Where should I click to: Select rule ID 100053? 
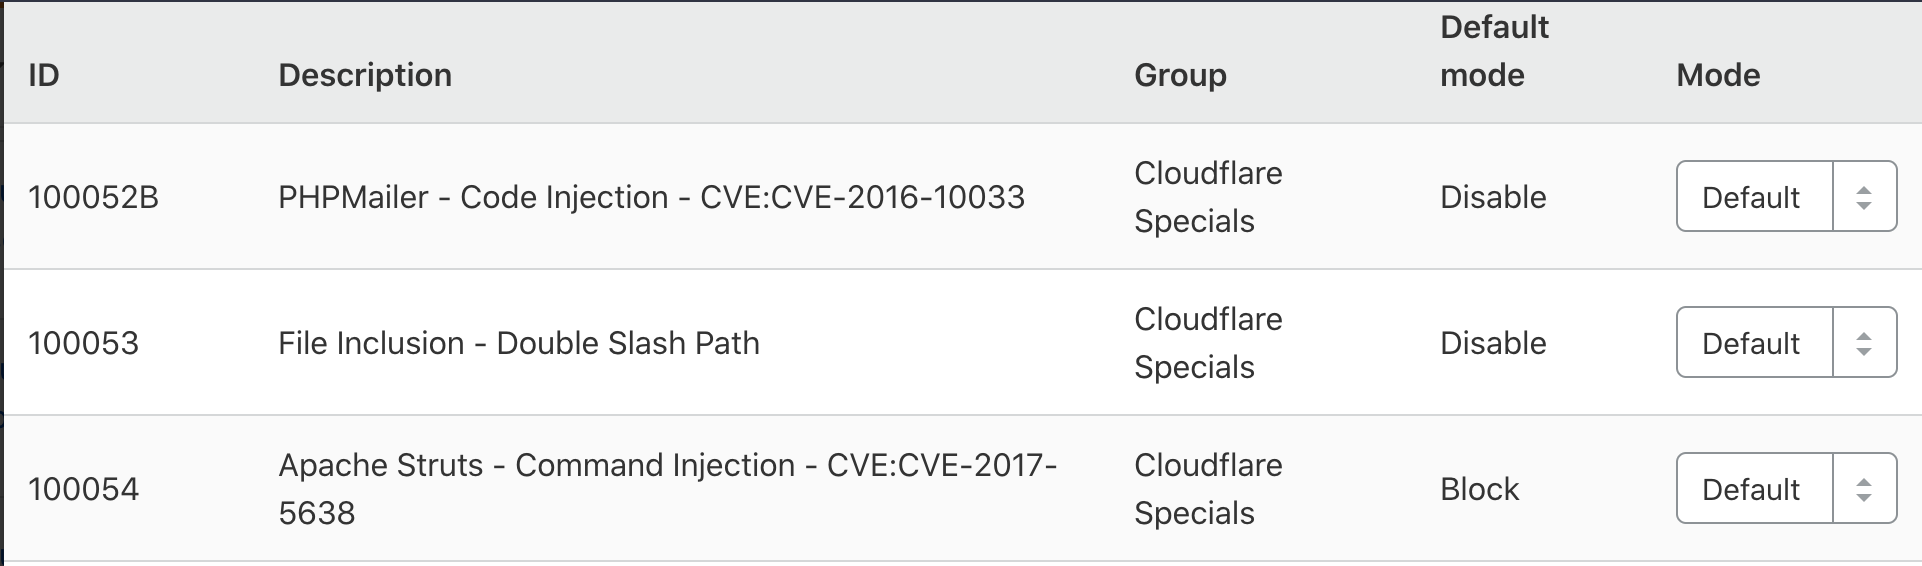[83, 343]
